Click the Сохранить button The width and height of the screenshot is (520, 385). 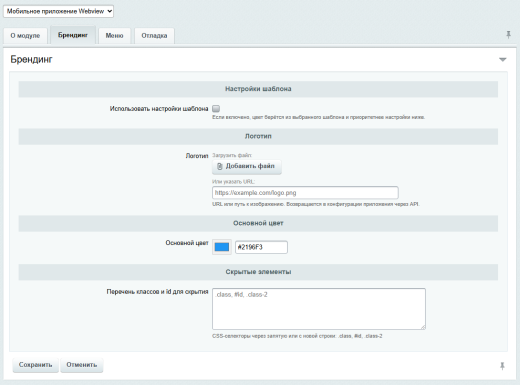pos(36,365)
